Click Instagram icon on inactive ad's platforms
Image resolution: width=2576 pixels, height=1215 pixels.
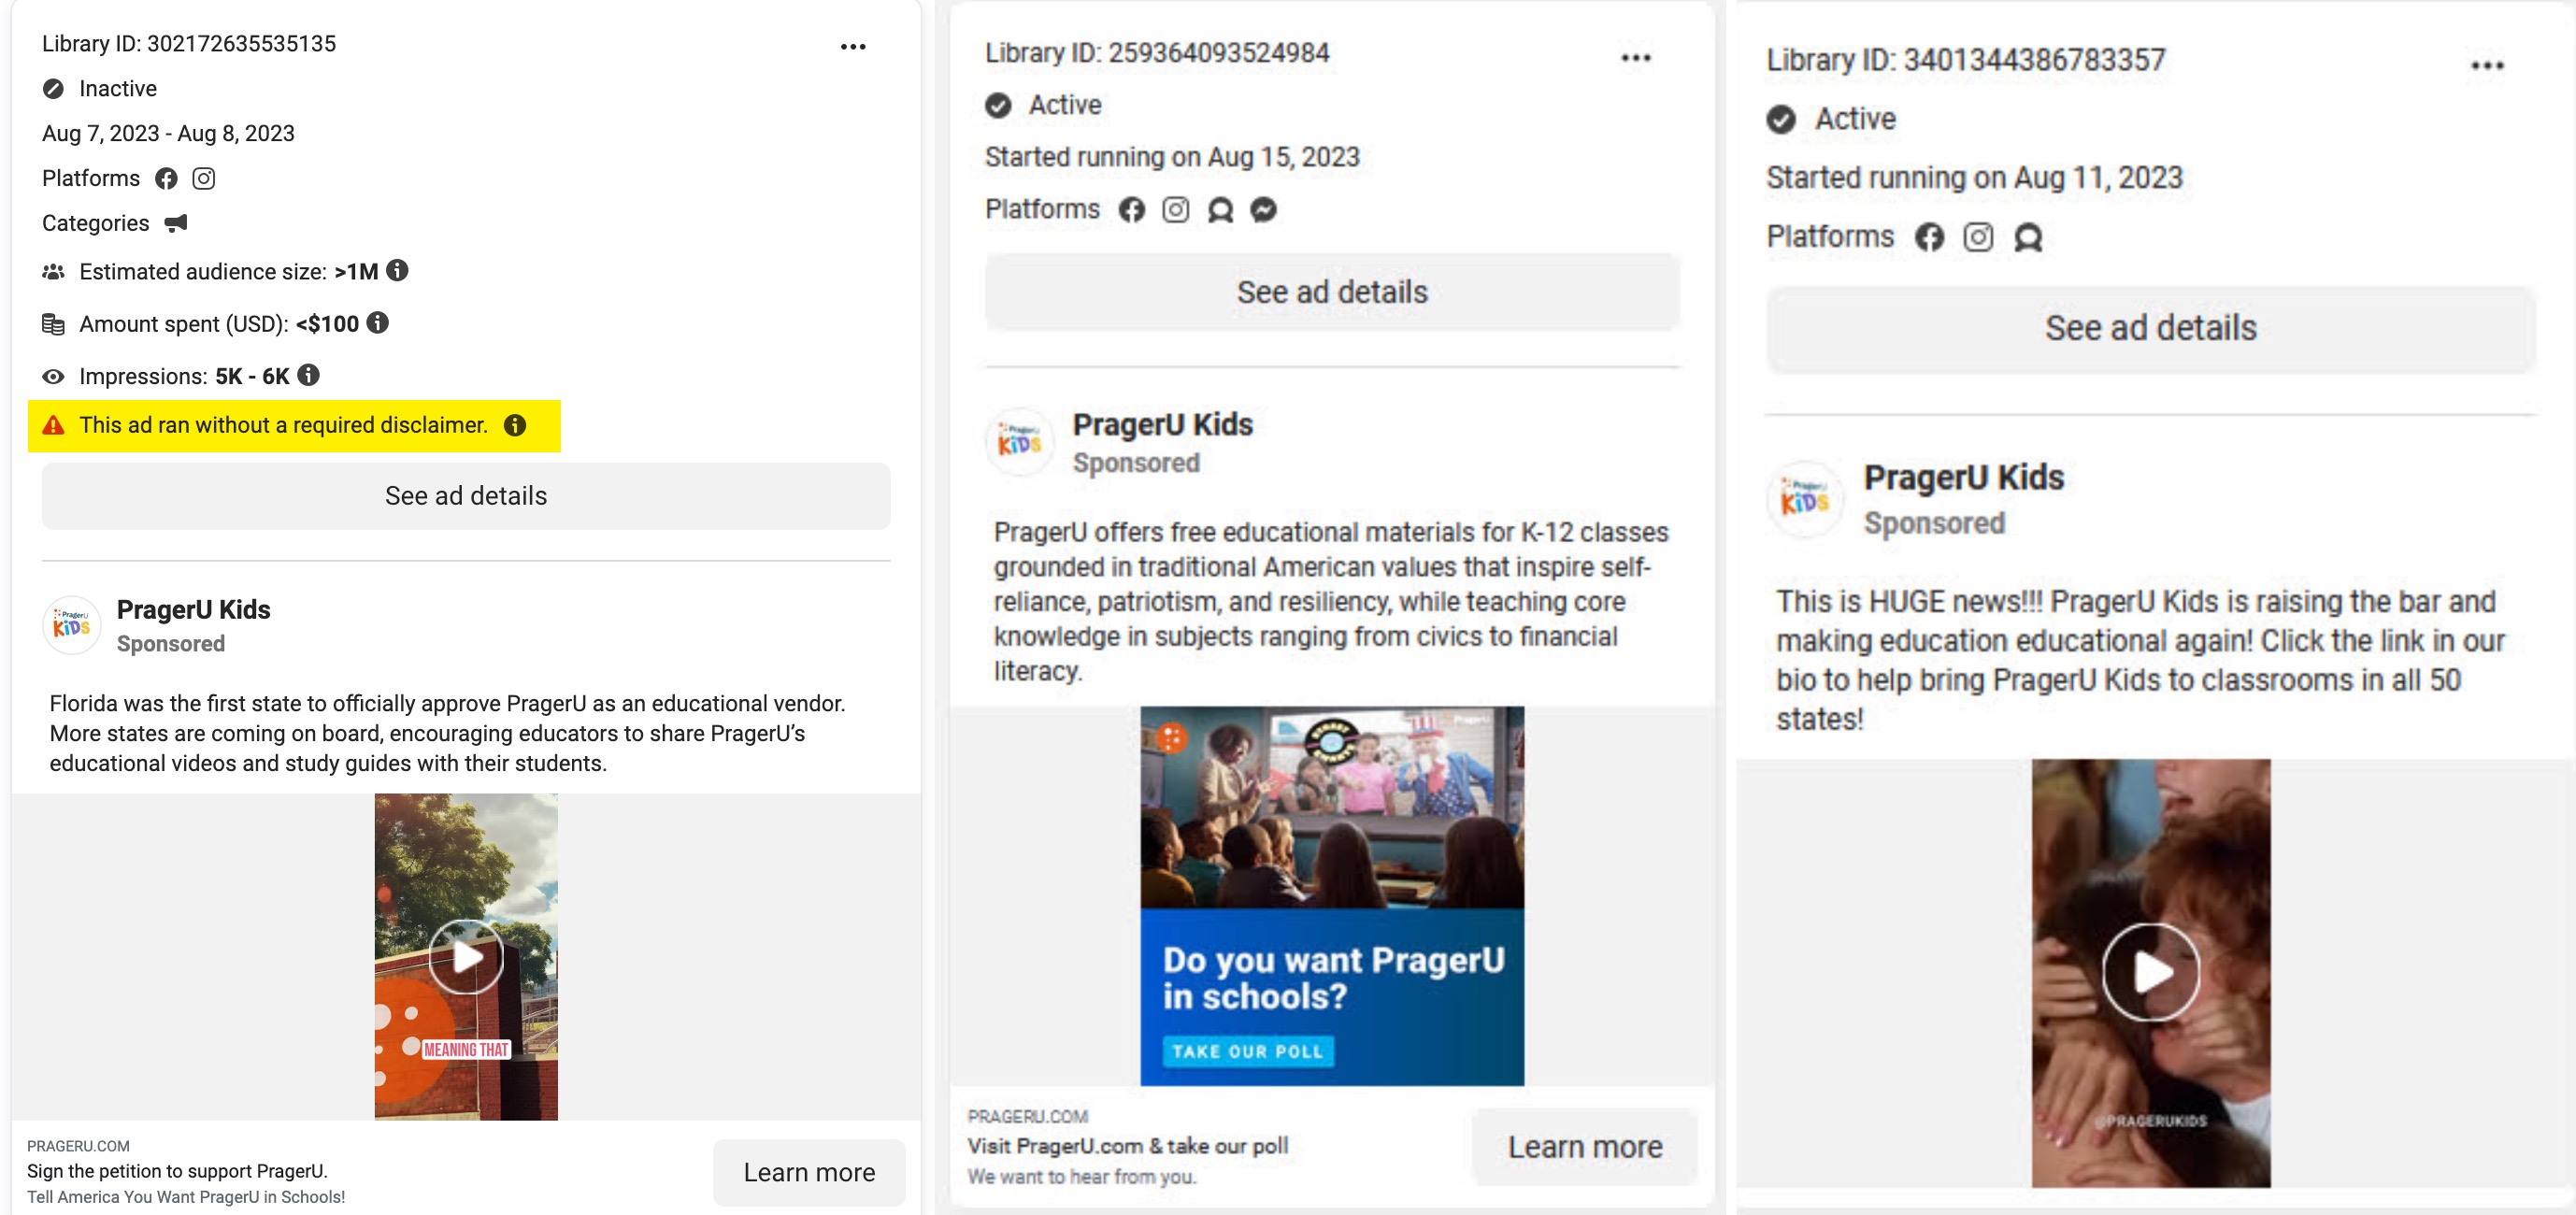point(203,178)
